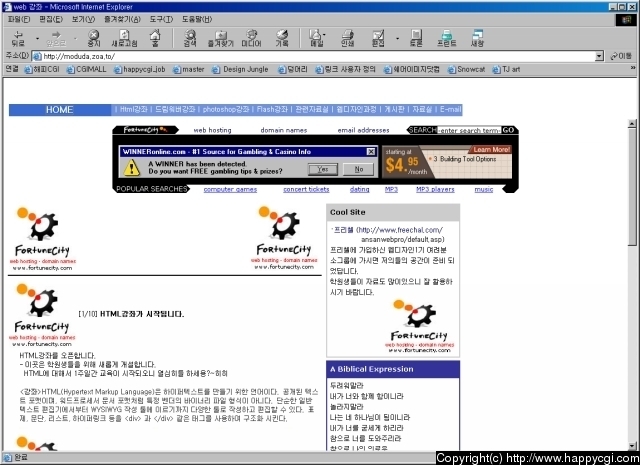Open the Help (도움말) menu
The image size is (640, 465).
click(x=197, y=19)
